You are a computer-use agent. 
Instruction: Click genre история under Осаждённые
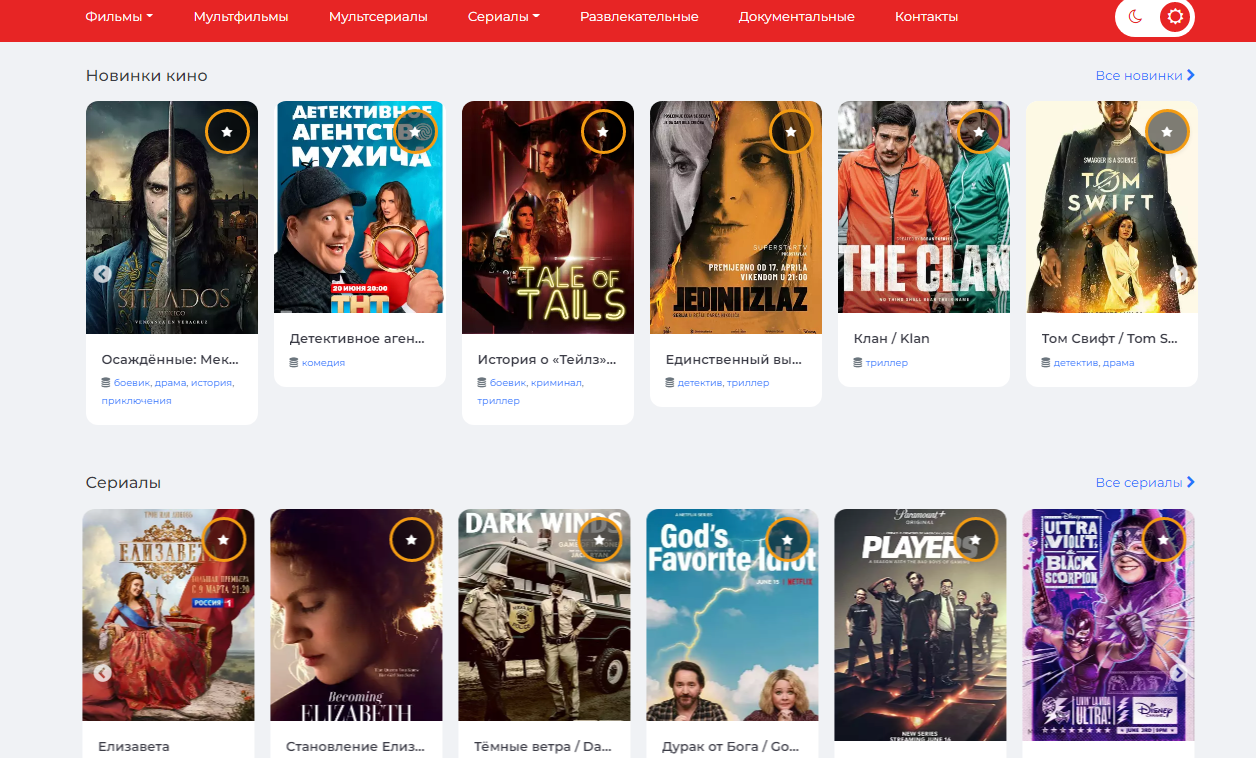click(x=211, y=383)
